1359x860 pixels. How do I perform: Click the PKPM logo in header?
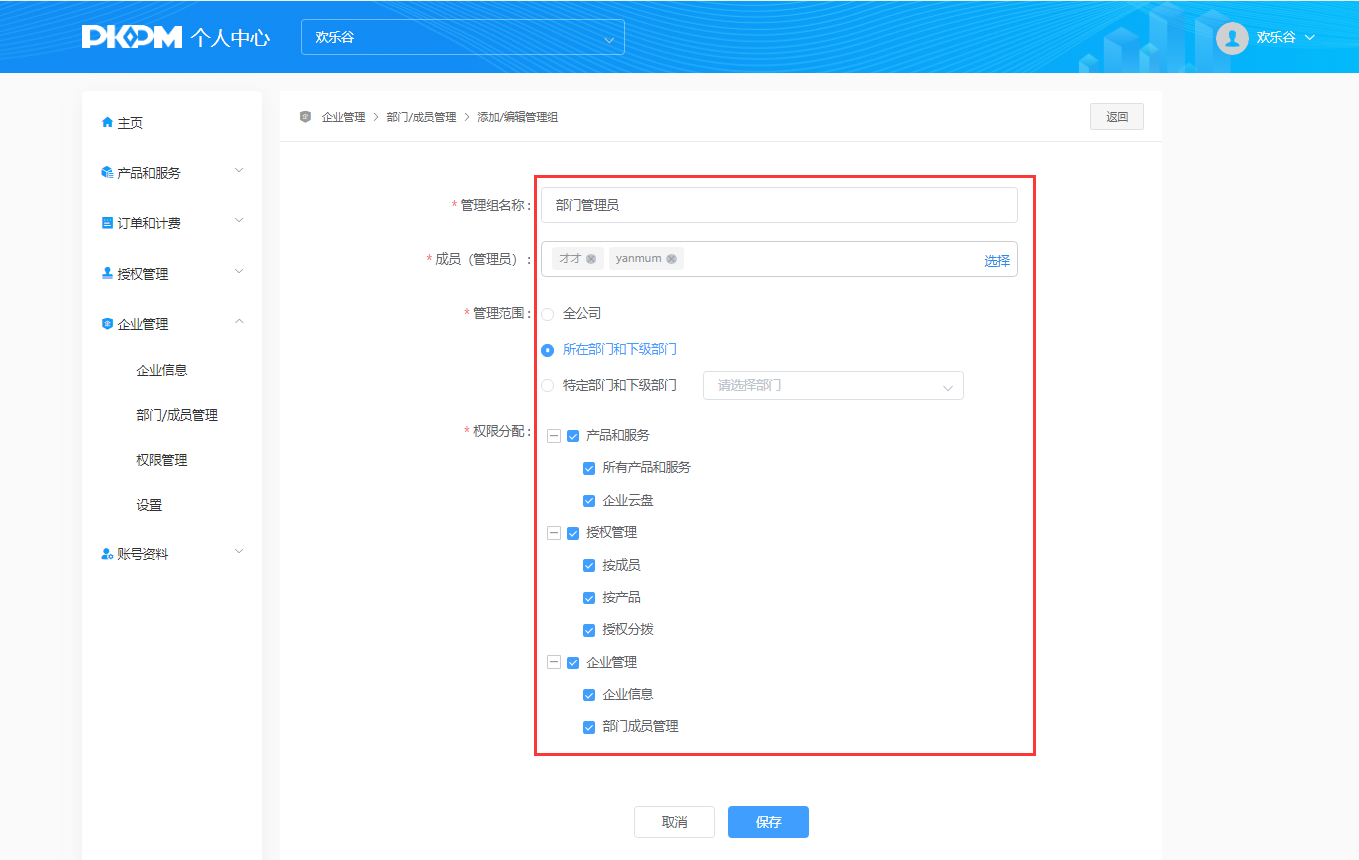pos(132,37)
